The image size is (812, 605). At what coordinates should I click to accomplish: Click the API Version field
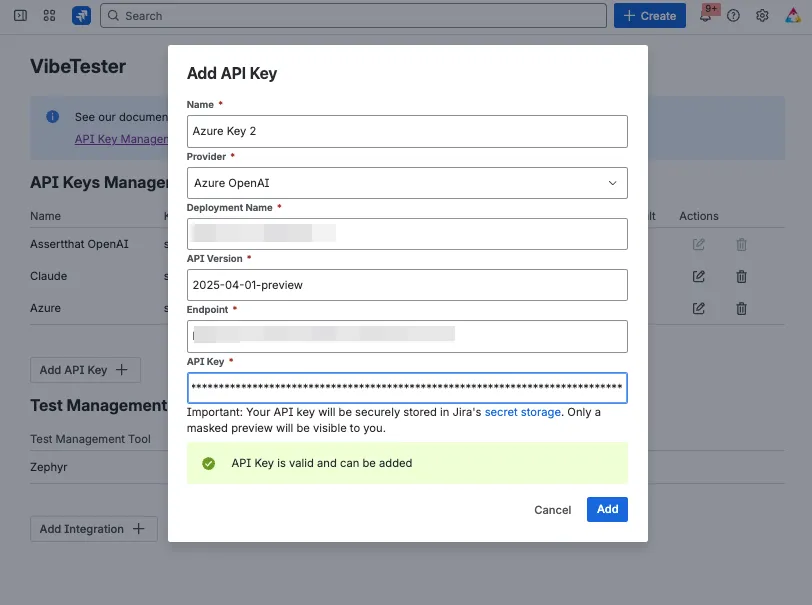point(407,285)
